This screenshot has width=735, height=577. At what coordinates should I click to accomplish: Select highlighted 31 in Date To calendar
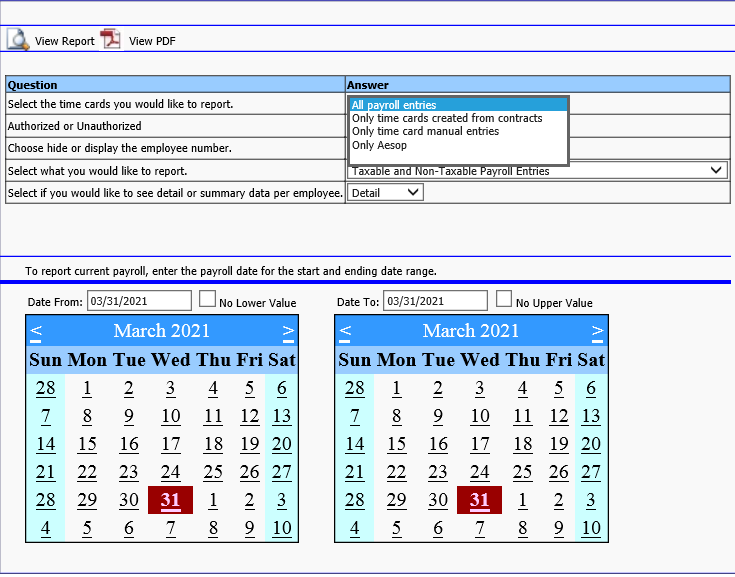(x=480, y=500)
